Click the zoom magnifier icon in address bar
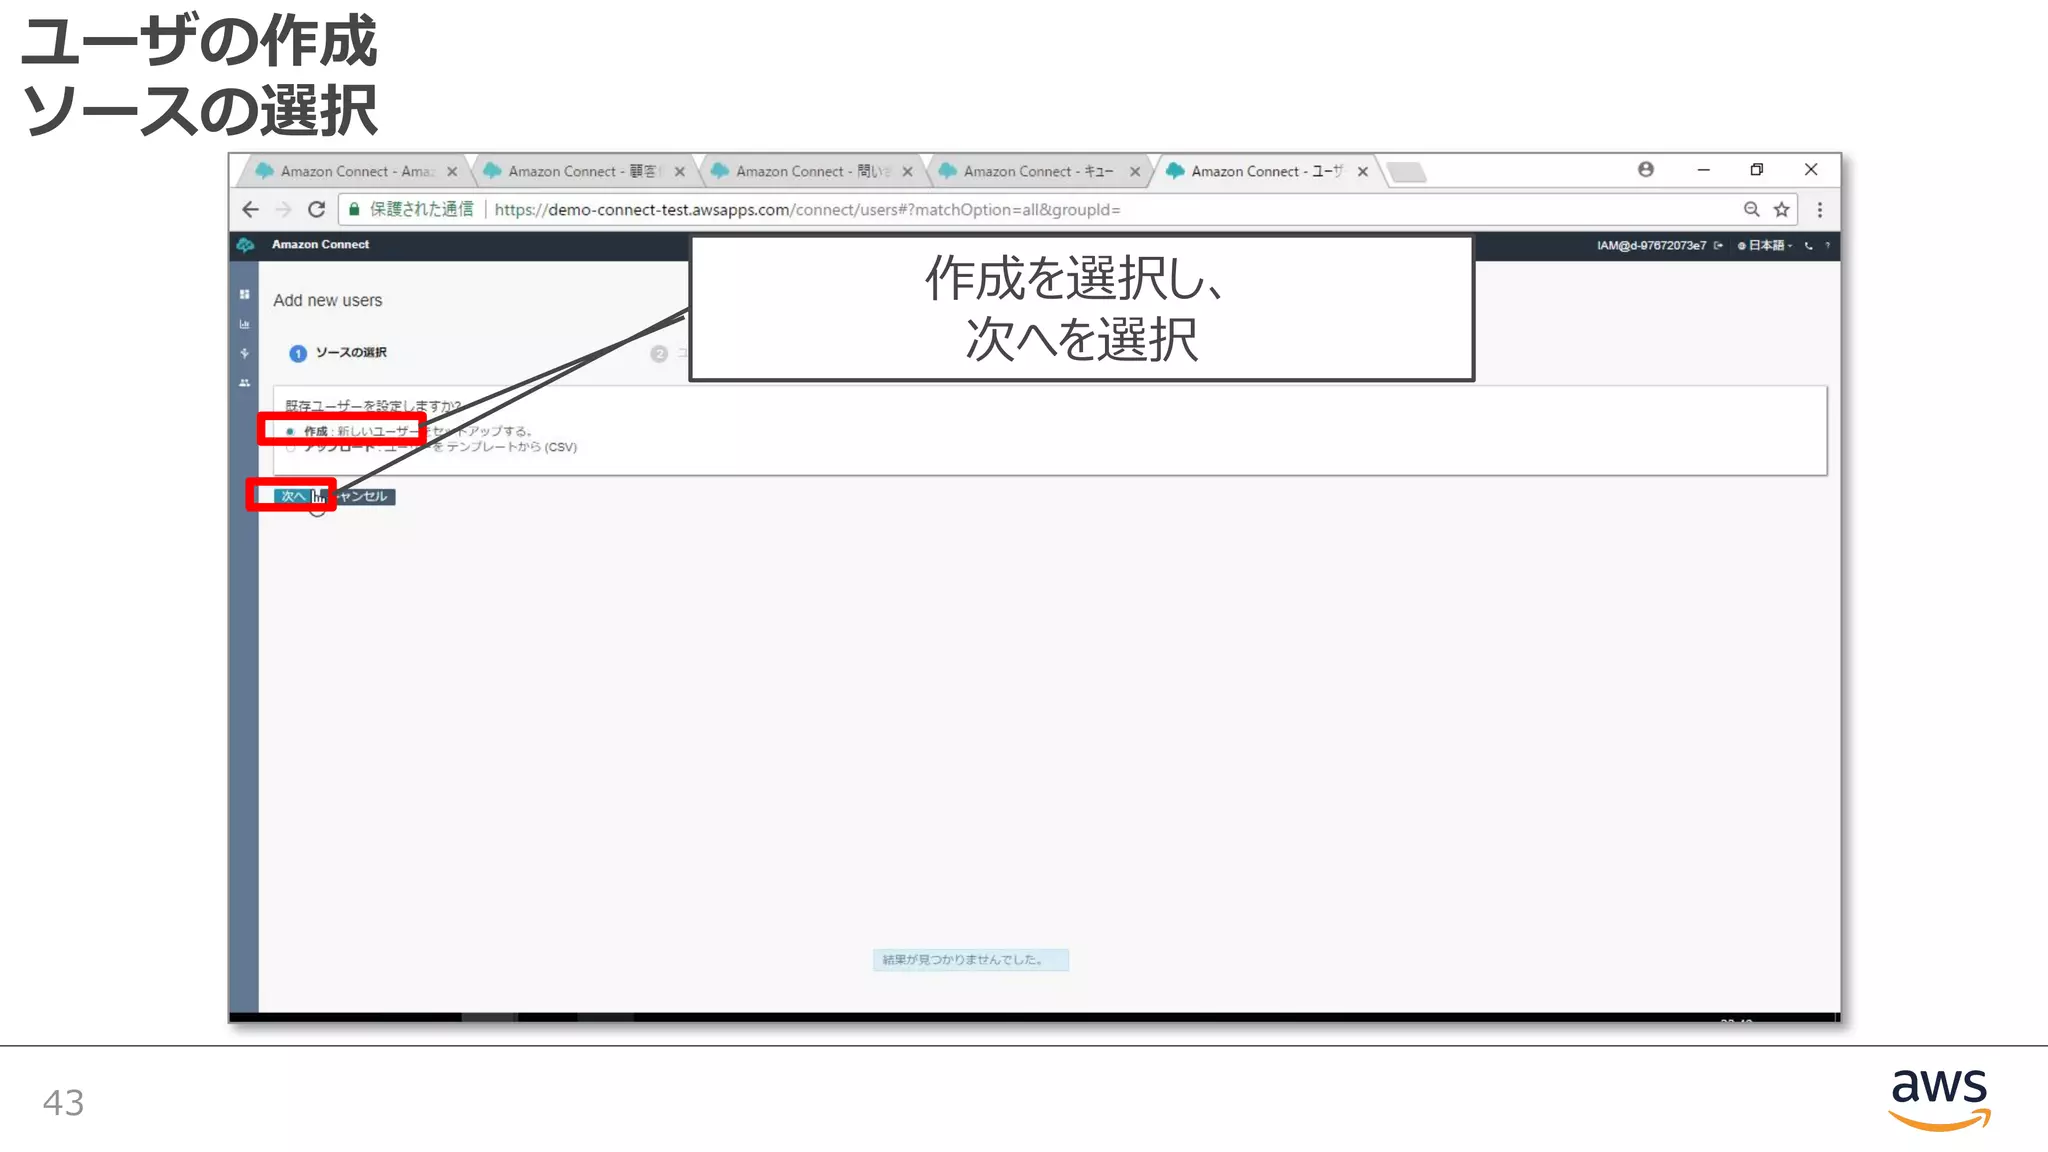This screenshot has height=1152, width=2048. pyautogui.click(x=1751, y=210)
